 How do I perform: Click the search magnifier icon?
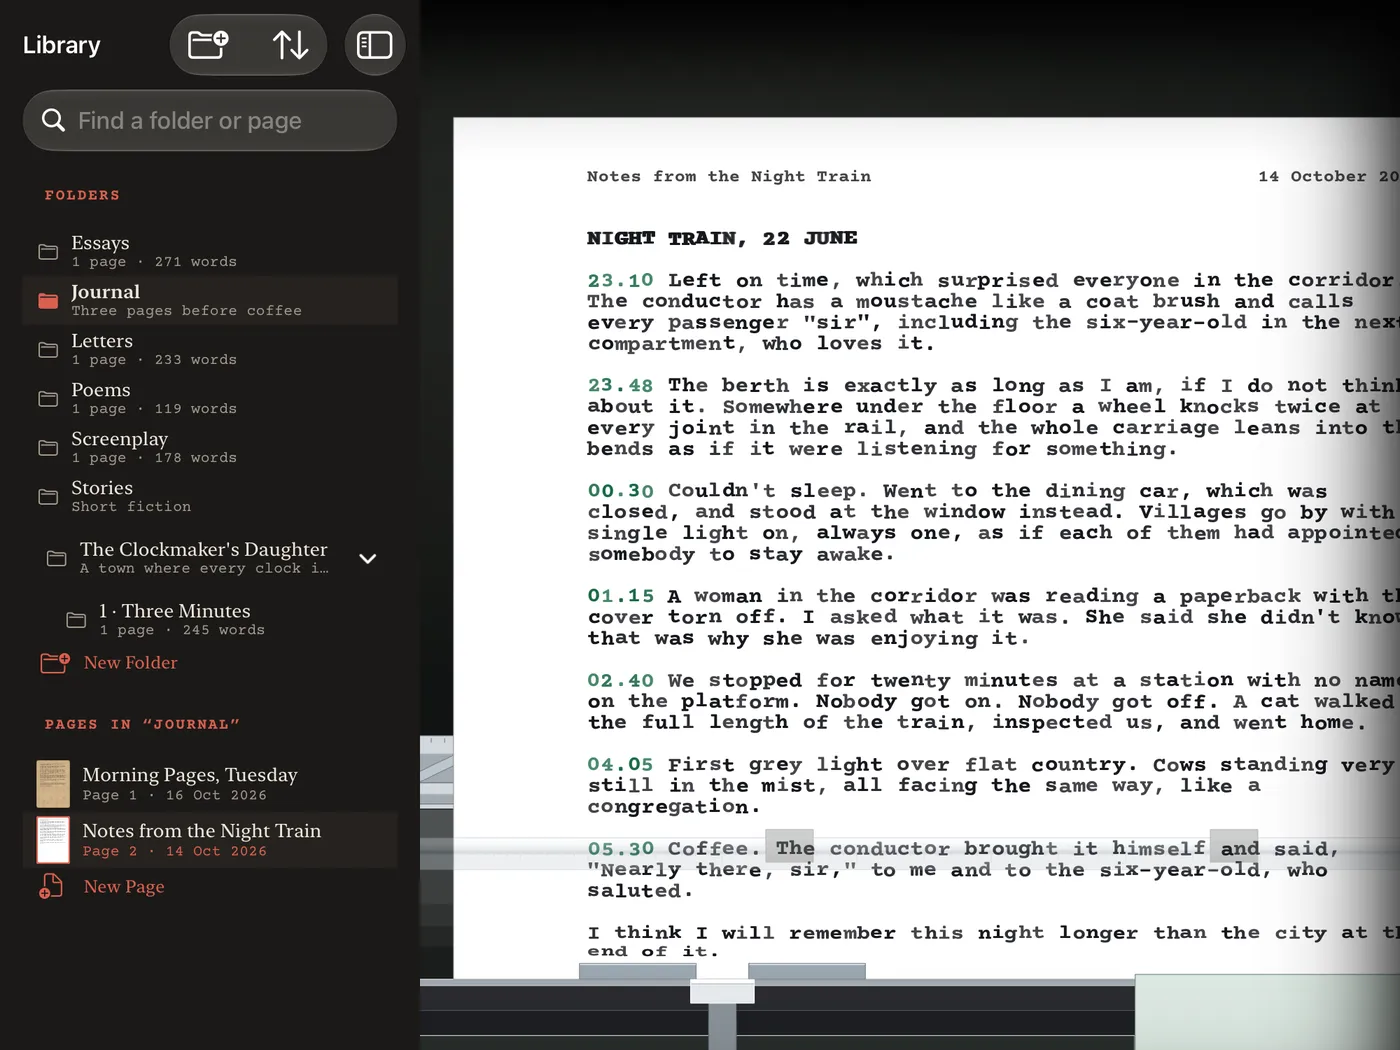click(53, 121)
